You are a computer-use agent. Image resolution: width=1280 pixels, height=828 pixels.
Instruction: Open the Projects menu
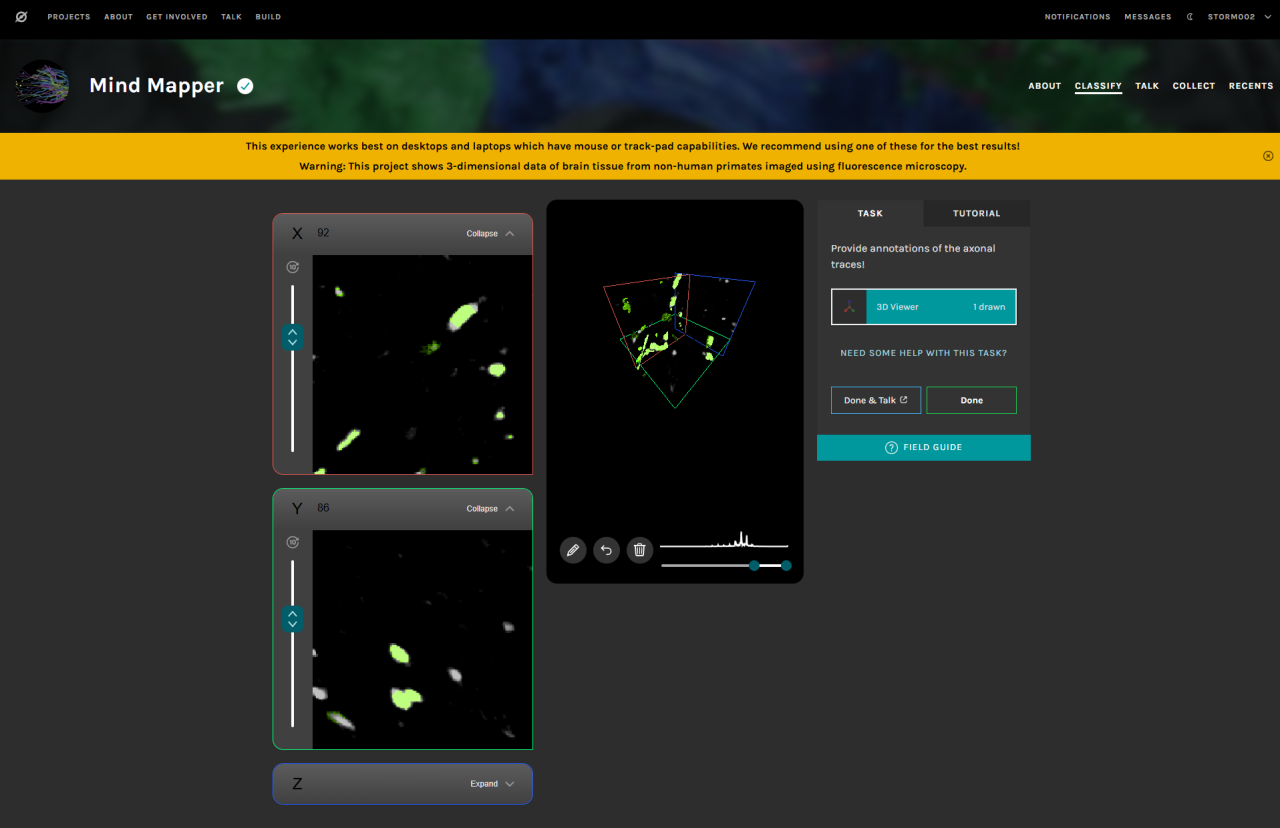tap(69, 17)
